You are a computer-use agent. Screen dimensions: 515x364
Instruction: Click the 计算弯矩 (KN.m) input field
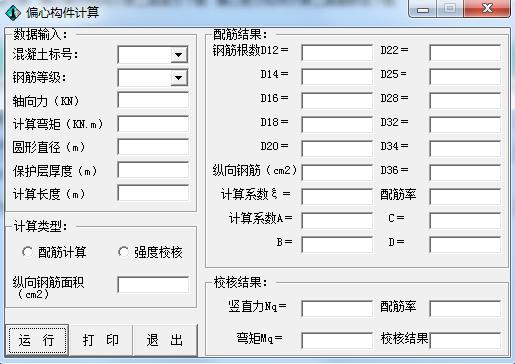(153, 124)
